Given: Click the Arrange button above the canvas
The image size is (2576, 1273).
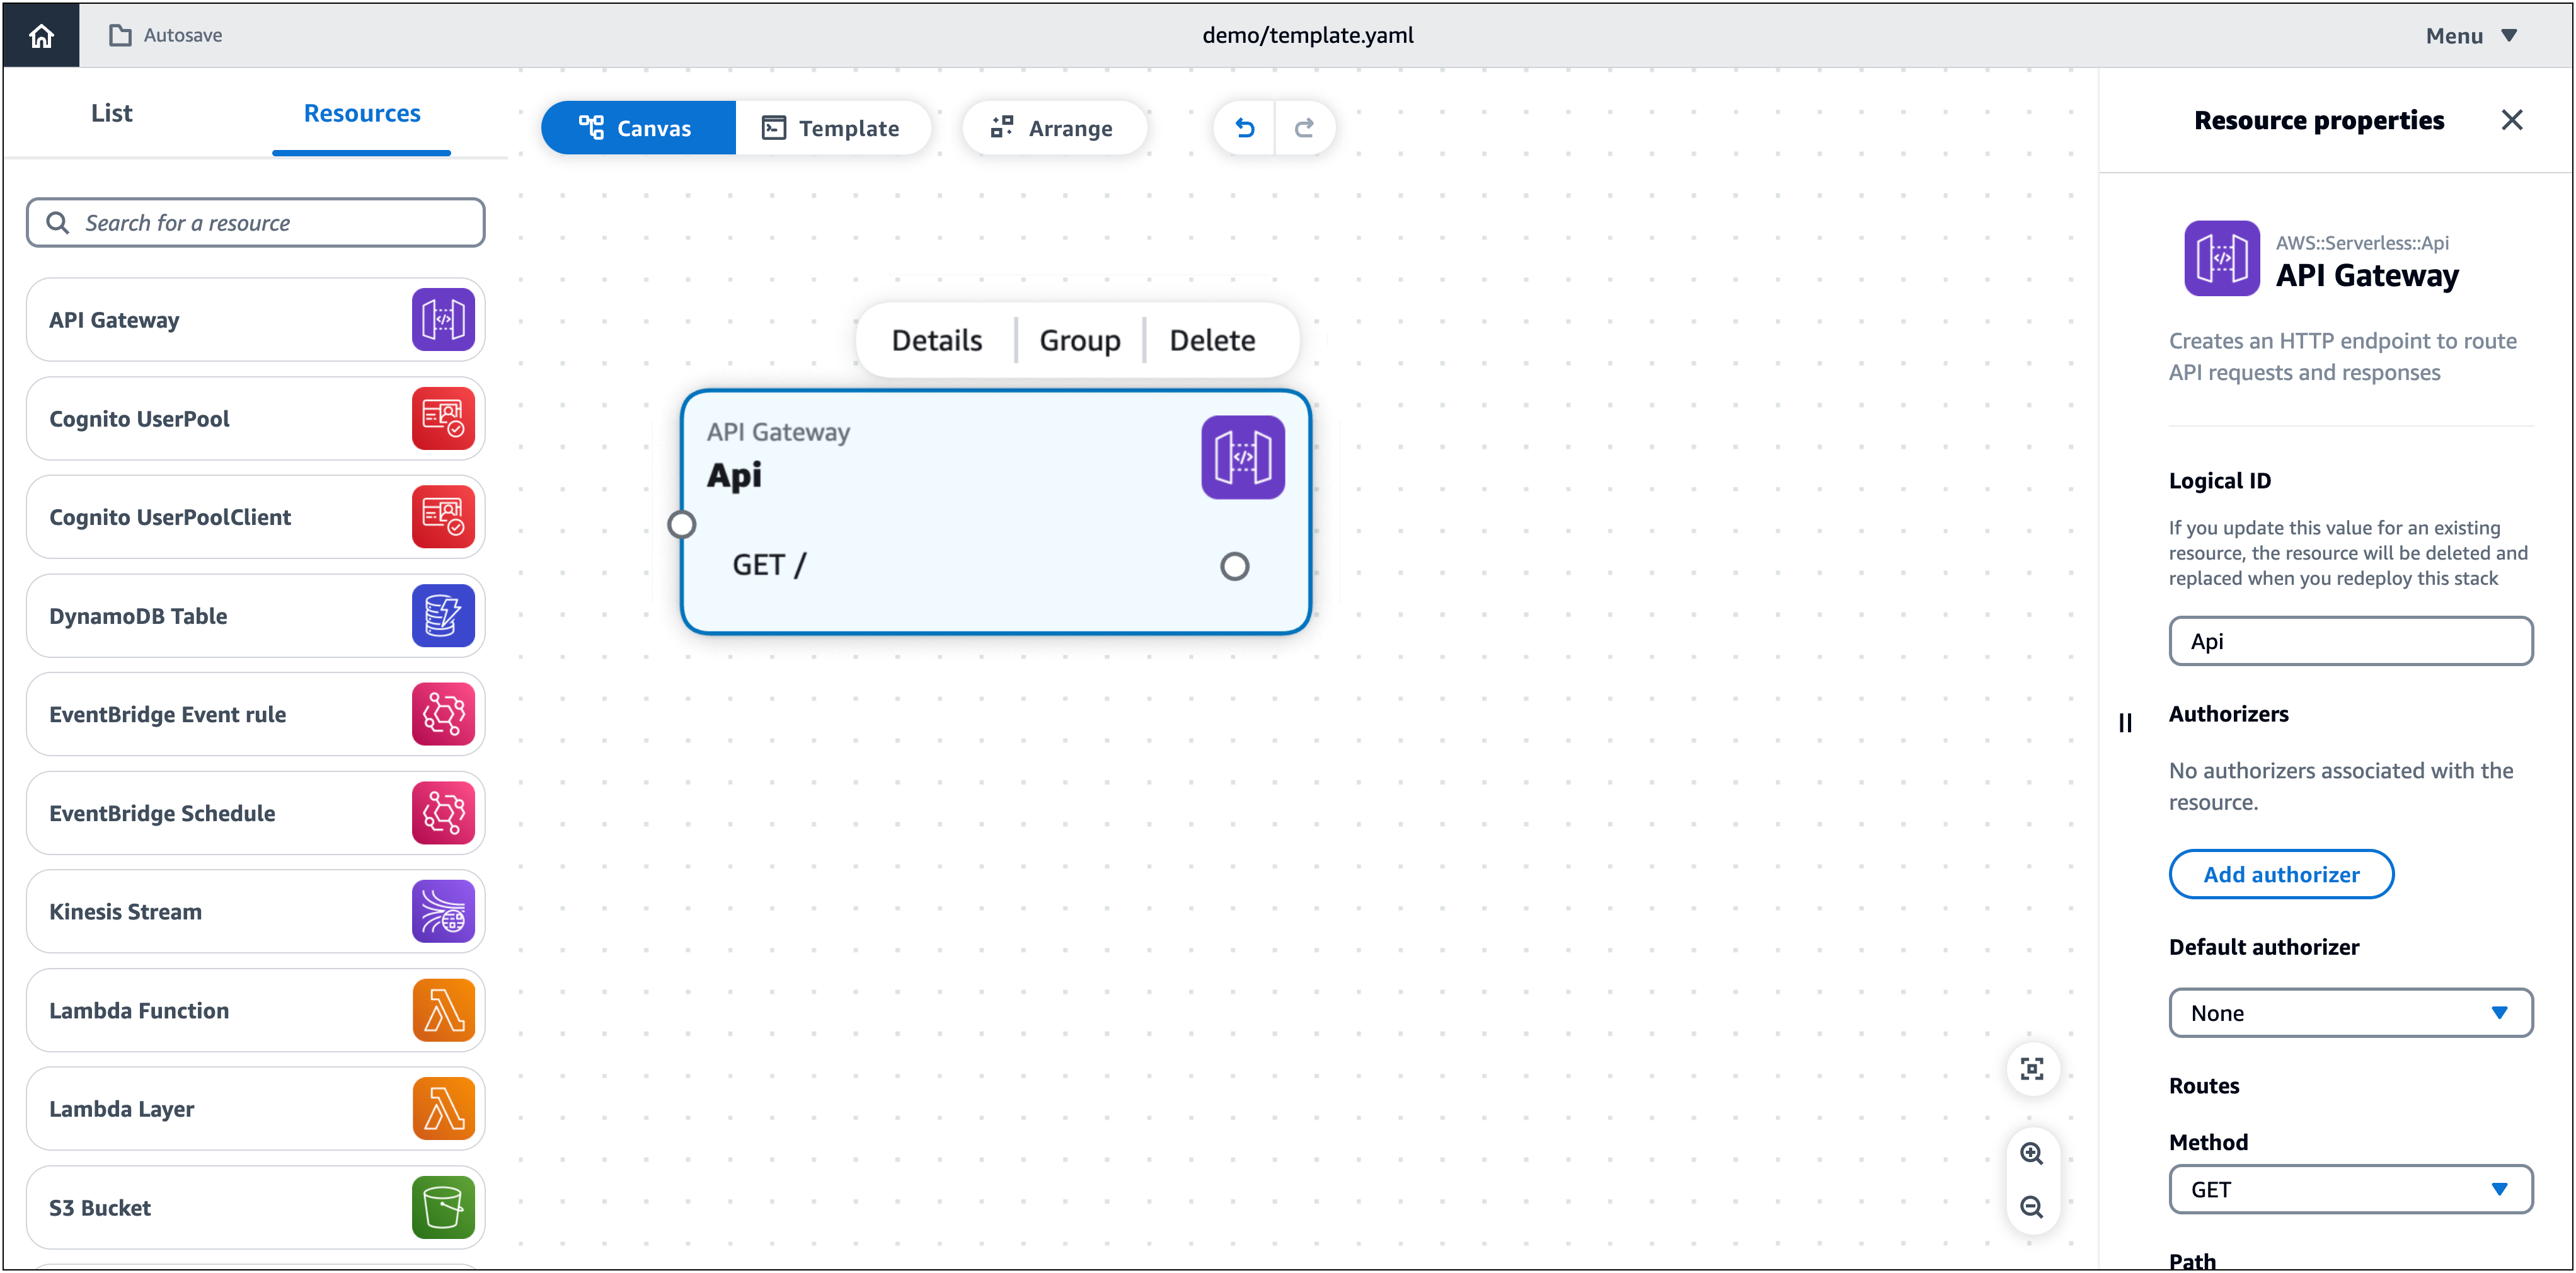Looking at the screenshot, I should point(1054,127).
